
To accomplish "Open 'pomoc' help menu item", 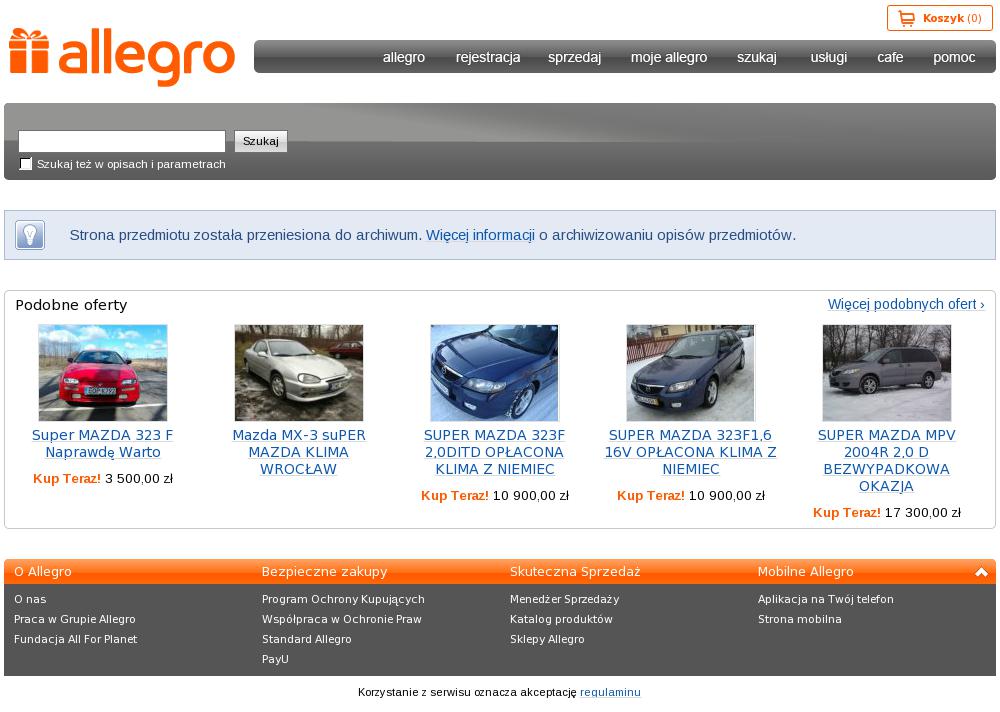I will (954, 57).
